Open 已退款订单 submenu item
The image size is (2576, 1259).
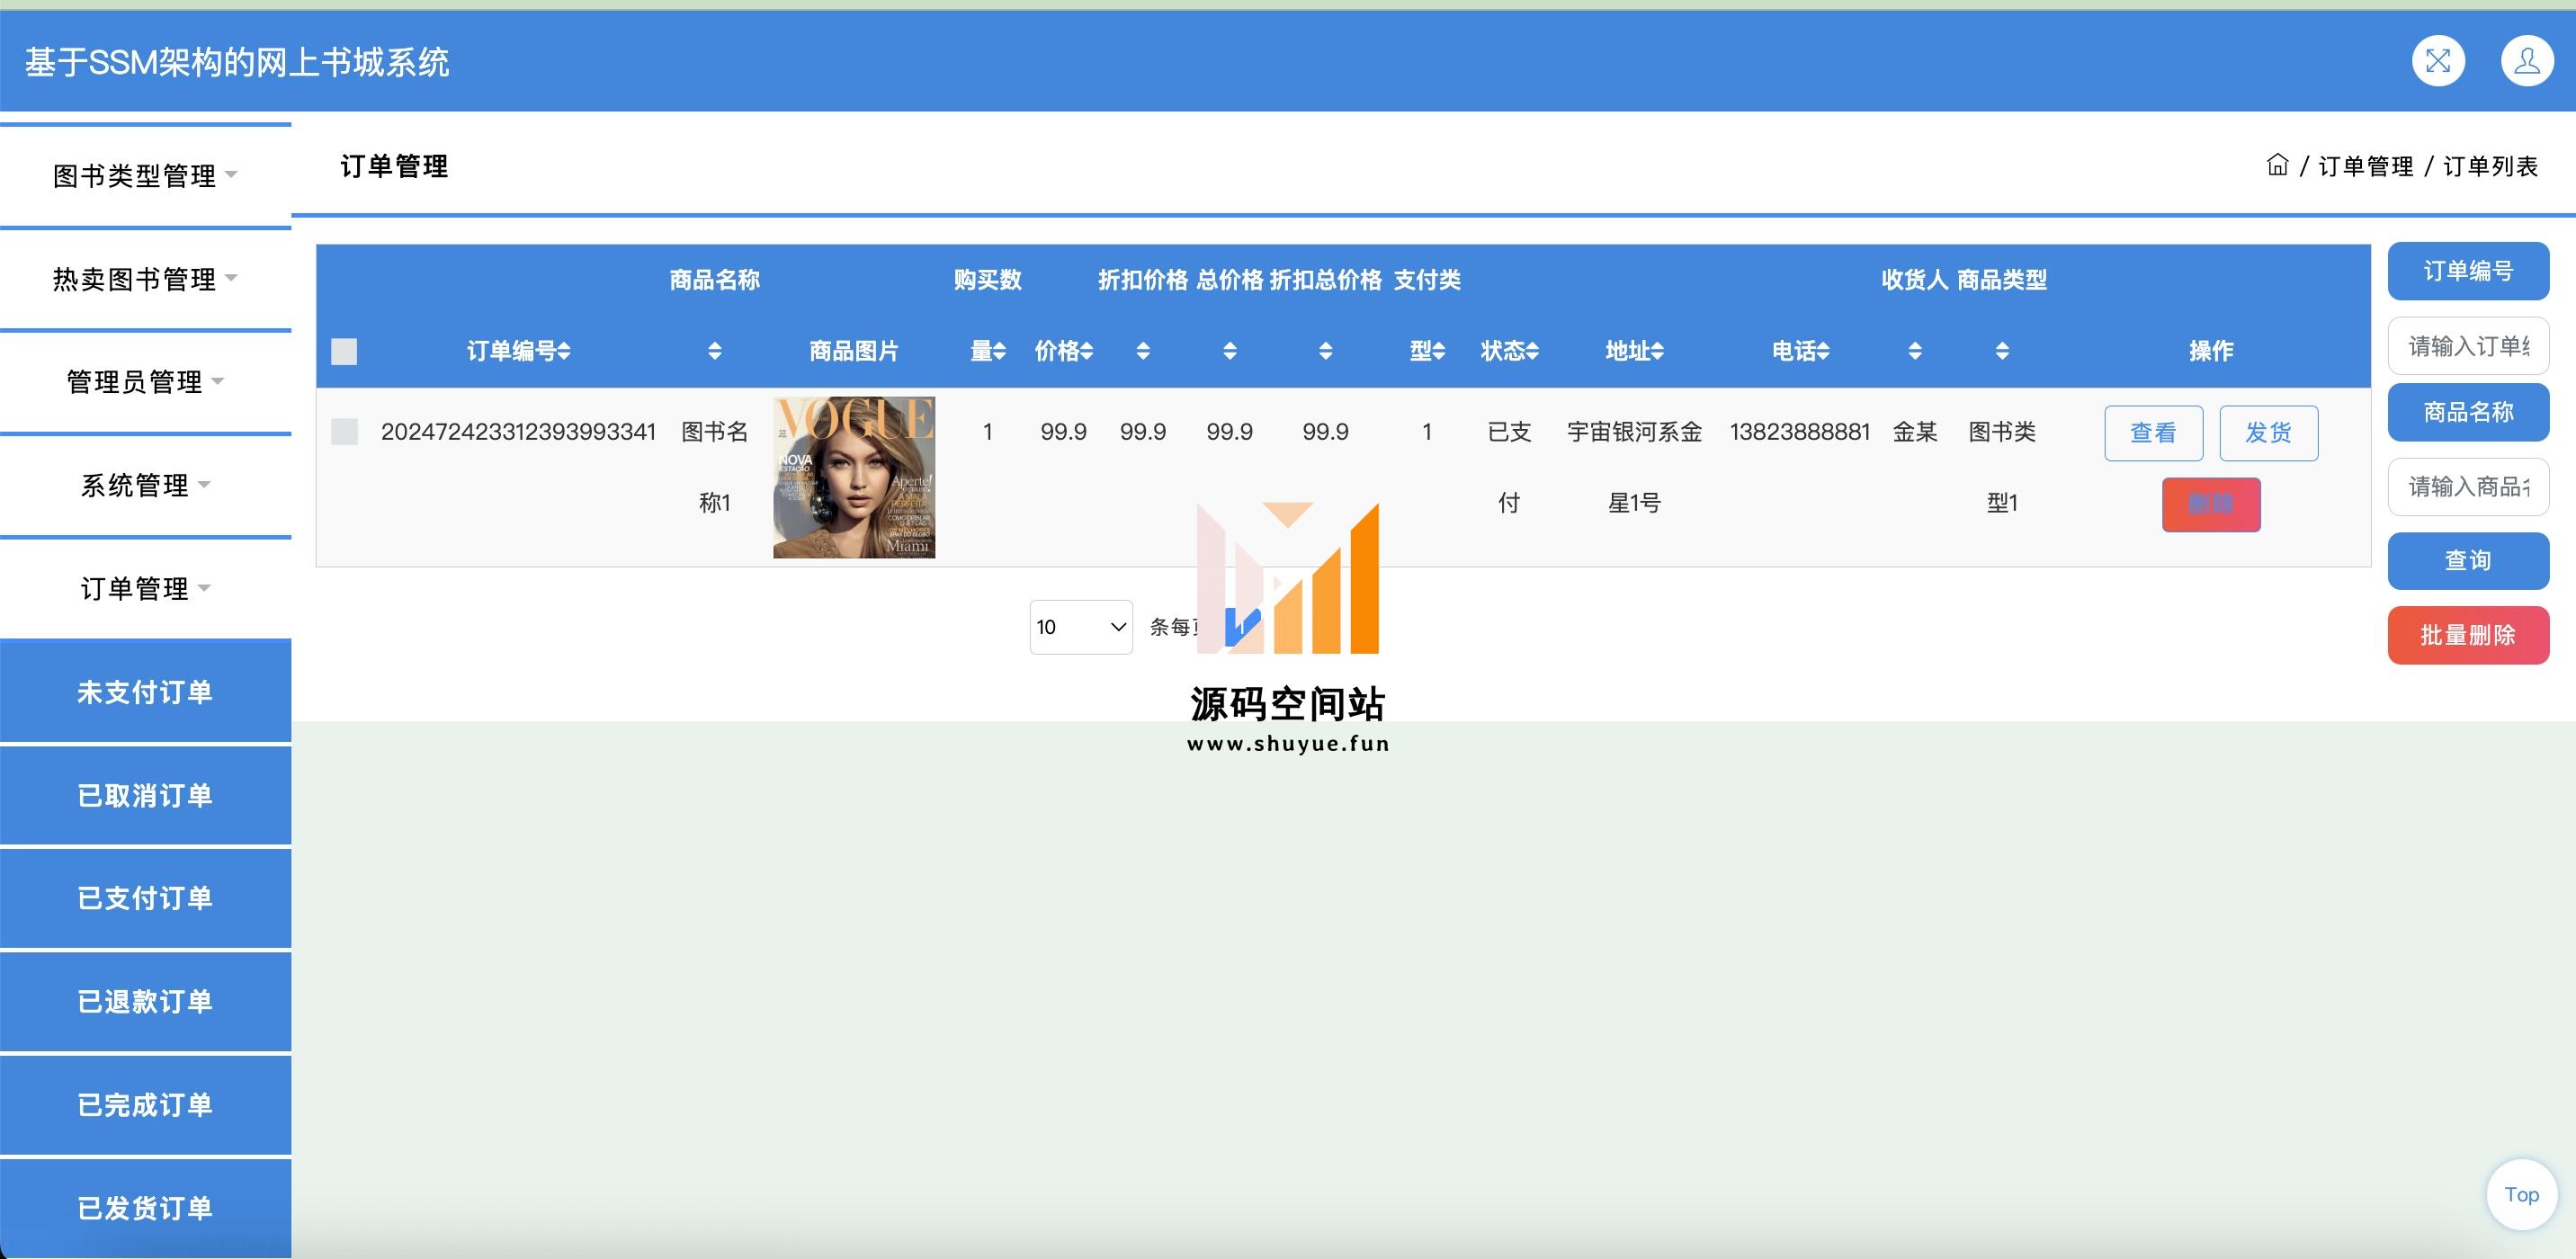(x=145, y=1001)
